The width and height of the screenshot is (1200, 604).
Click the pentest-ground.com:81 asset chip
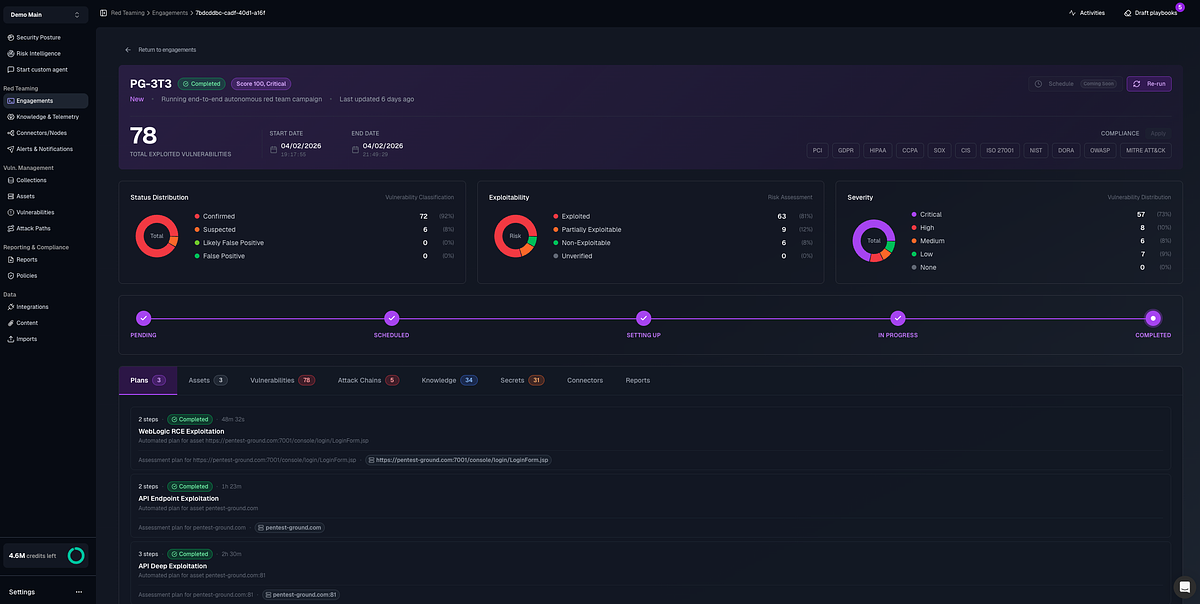click(x=301, y=595)
